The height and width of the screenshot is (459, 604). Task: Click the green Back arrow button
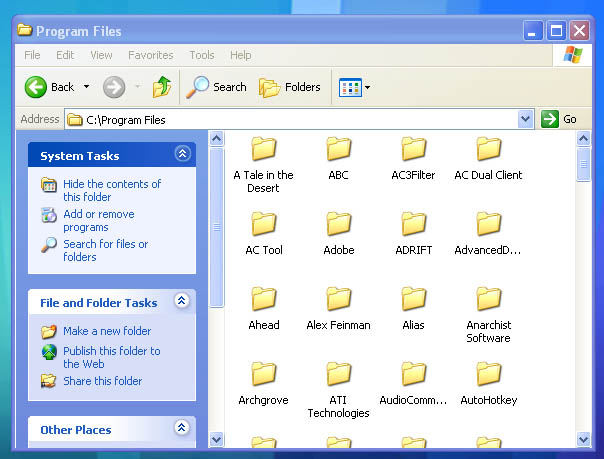click(36, 87)
